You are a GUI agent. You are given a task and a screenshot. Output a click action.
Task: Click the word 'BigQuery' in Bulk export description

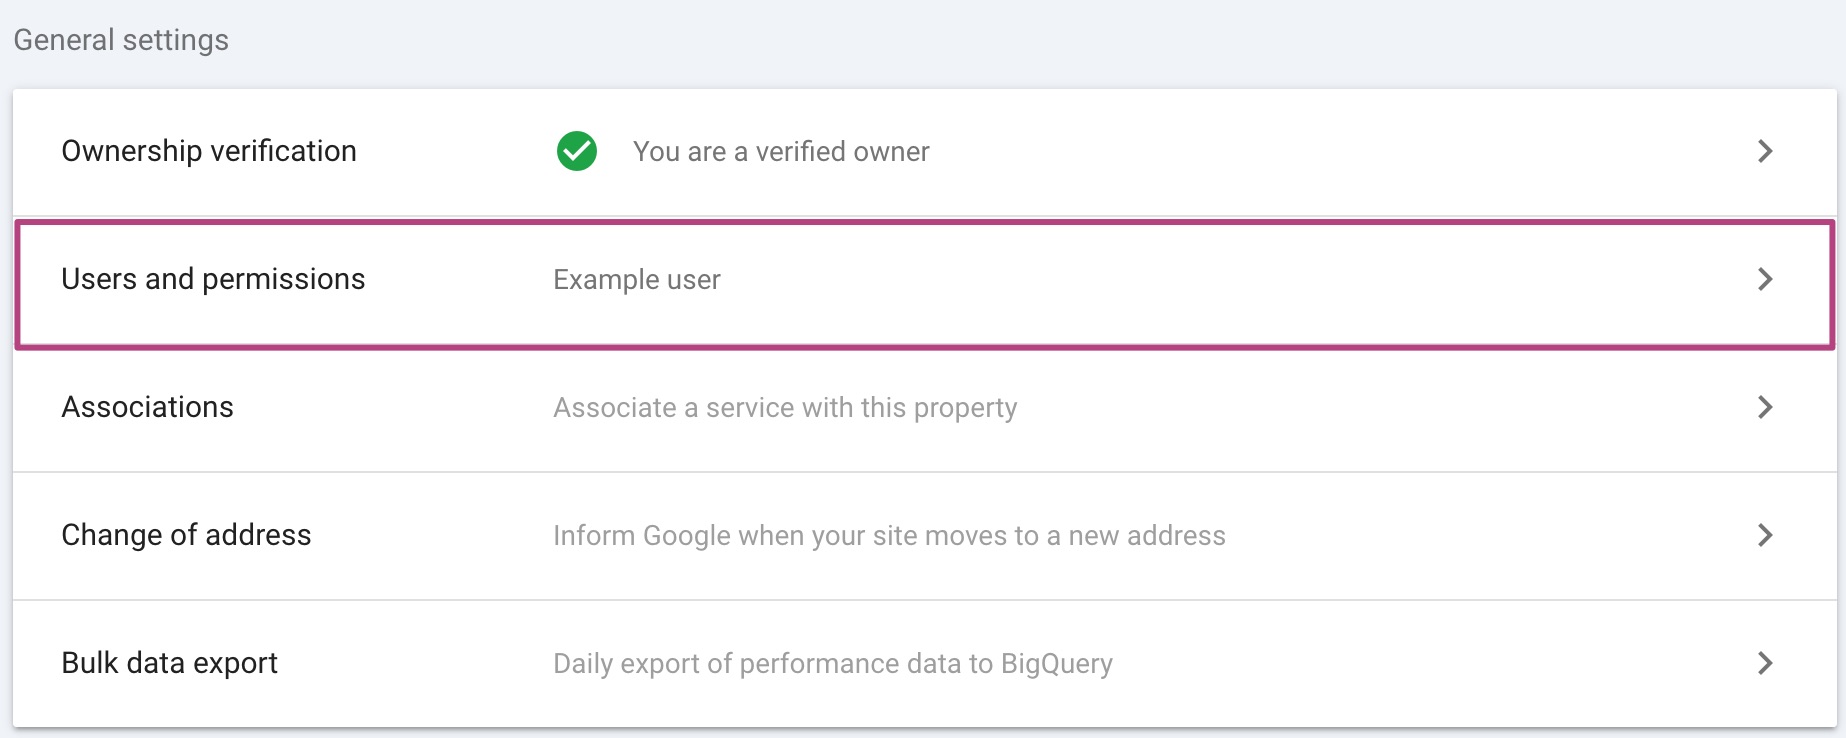click(1056, 664)
